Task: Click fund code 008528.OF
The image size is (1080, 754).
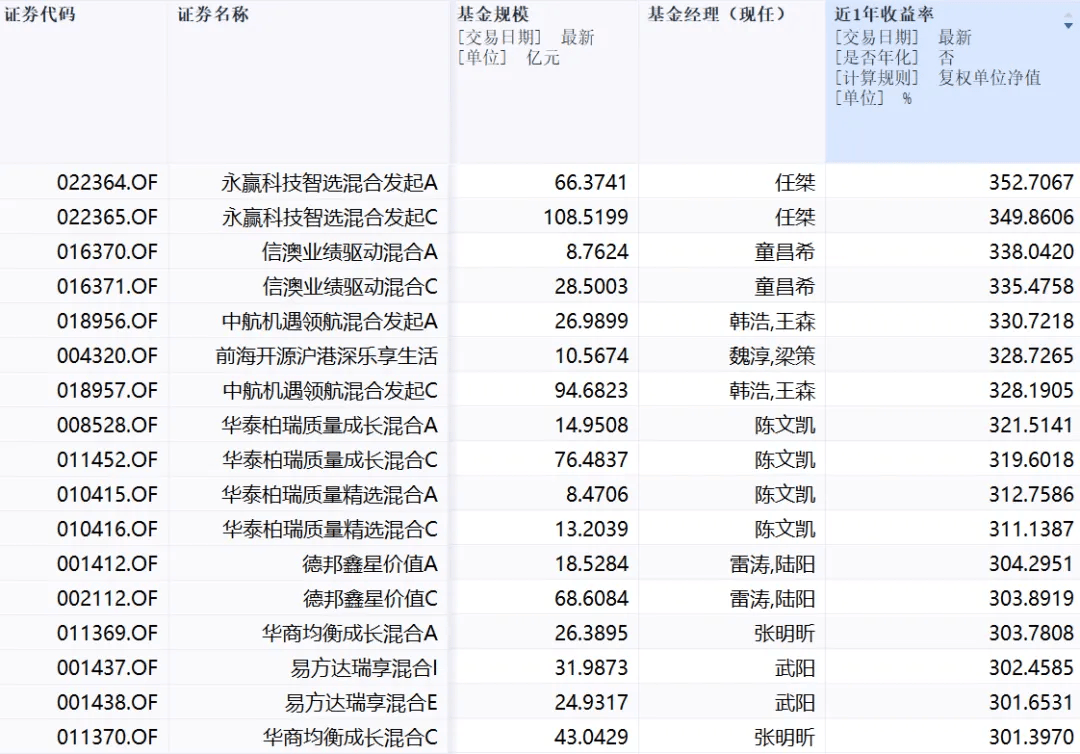Action: point(107,425)
